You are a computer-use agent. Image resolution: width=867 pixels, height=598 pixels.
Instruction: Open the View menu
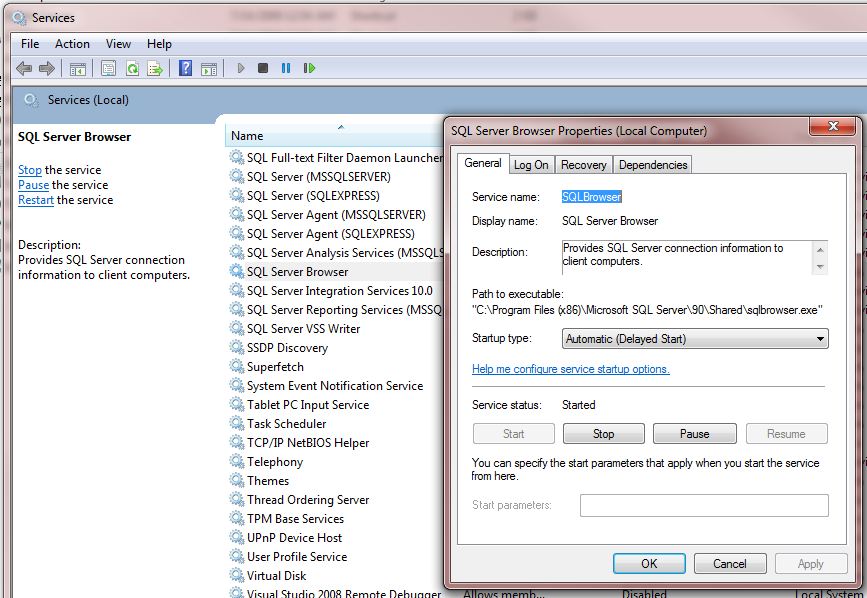click(x=118, y=44)
